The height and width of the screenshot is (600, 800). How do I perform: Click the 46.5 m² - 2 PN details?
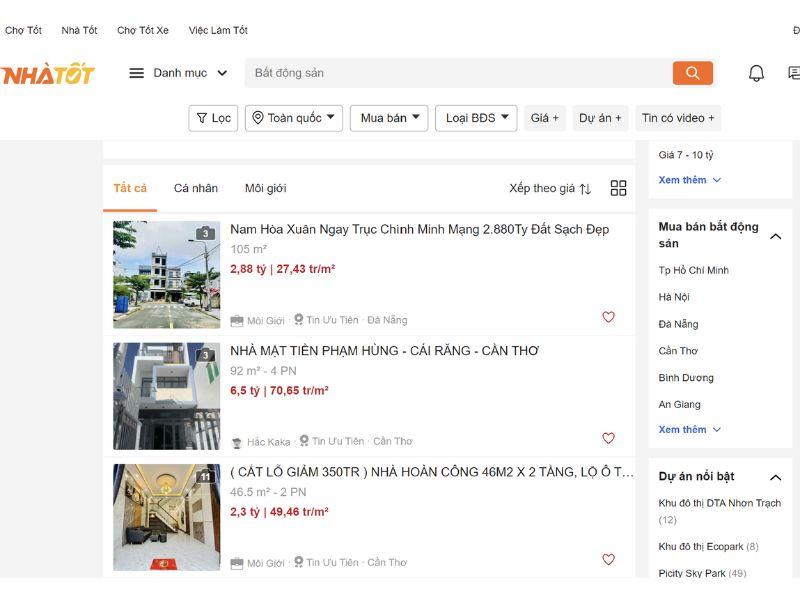(268, 492)
